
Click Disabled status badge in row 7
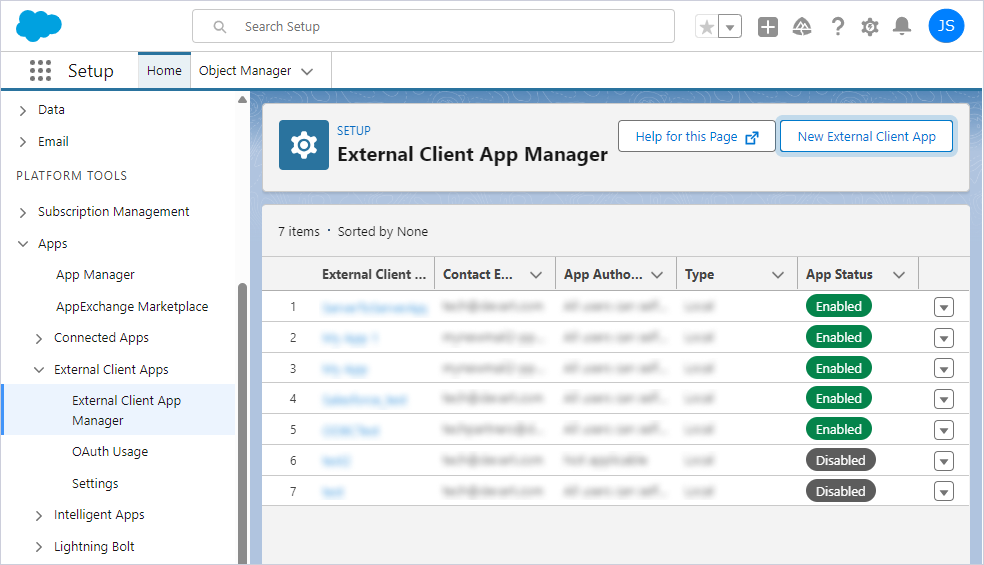(840, 491)
